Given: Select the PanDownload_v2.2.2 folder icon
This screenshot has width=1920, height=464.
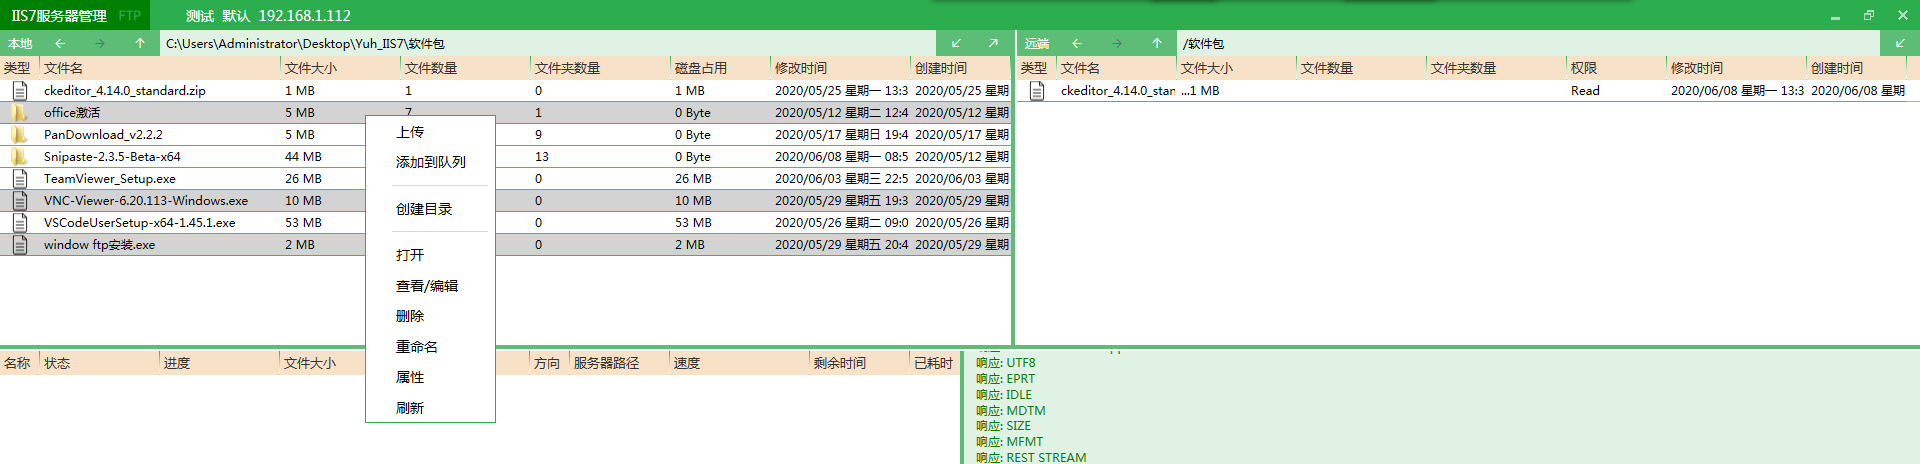Looking at the screenshot, I should click(19, 134).
